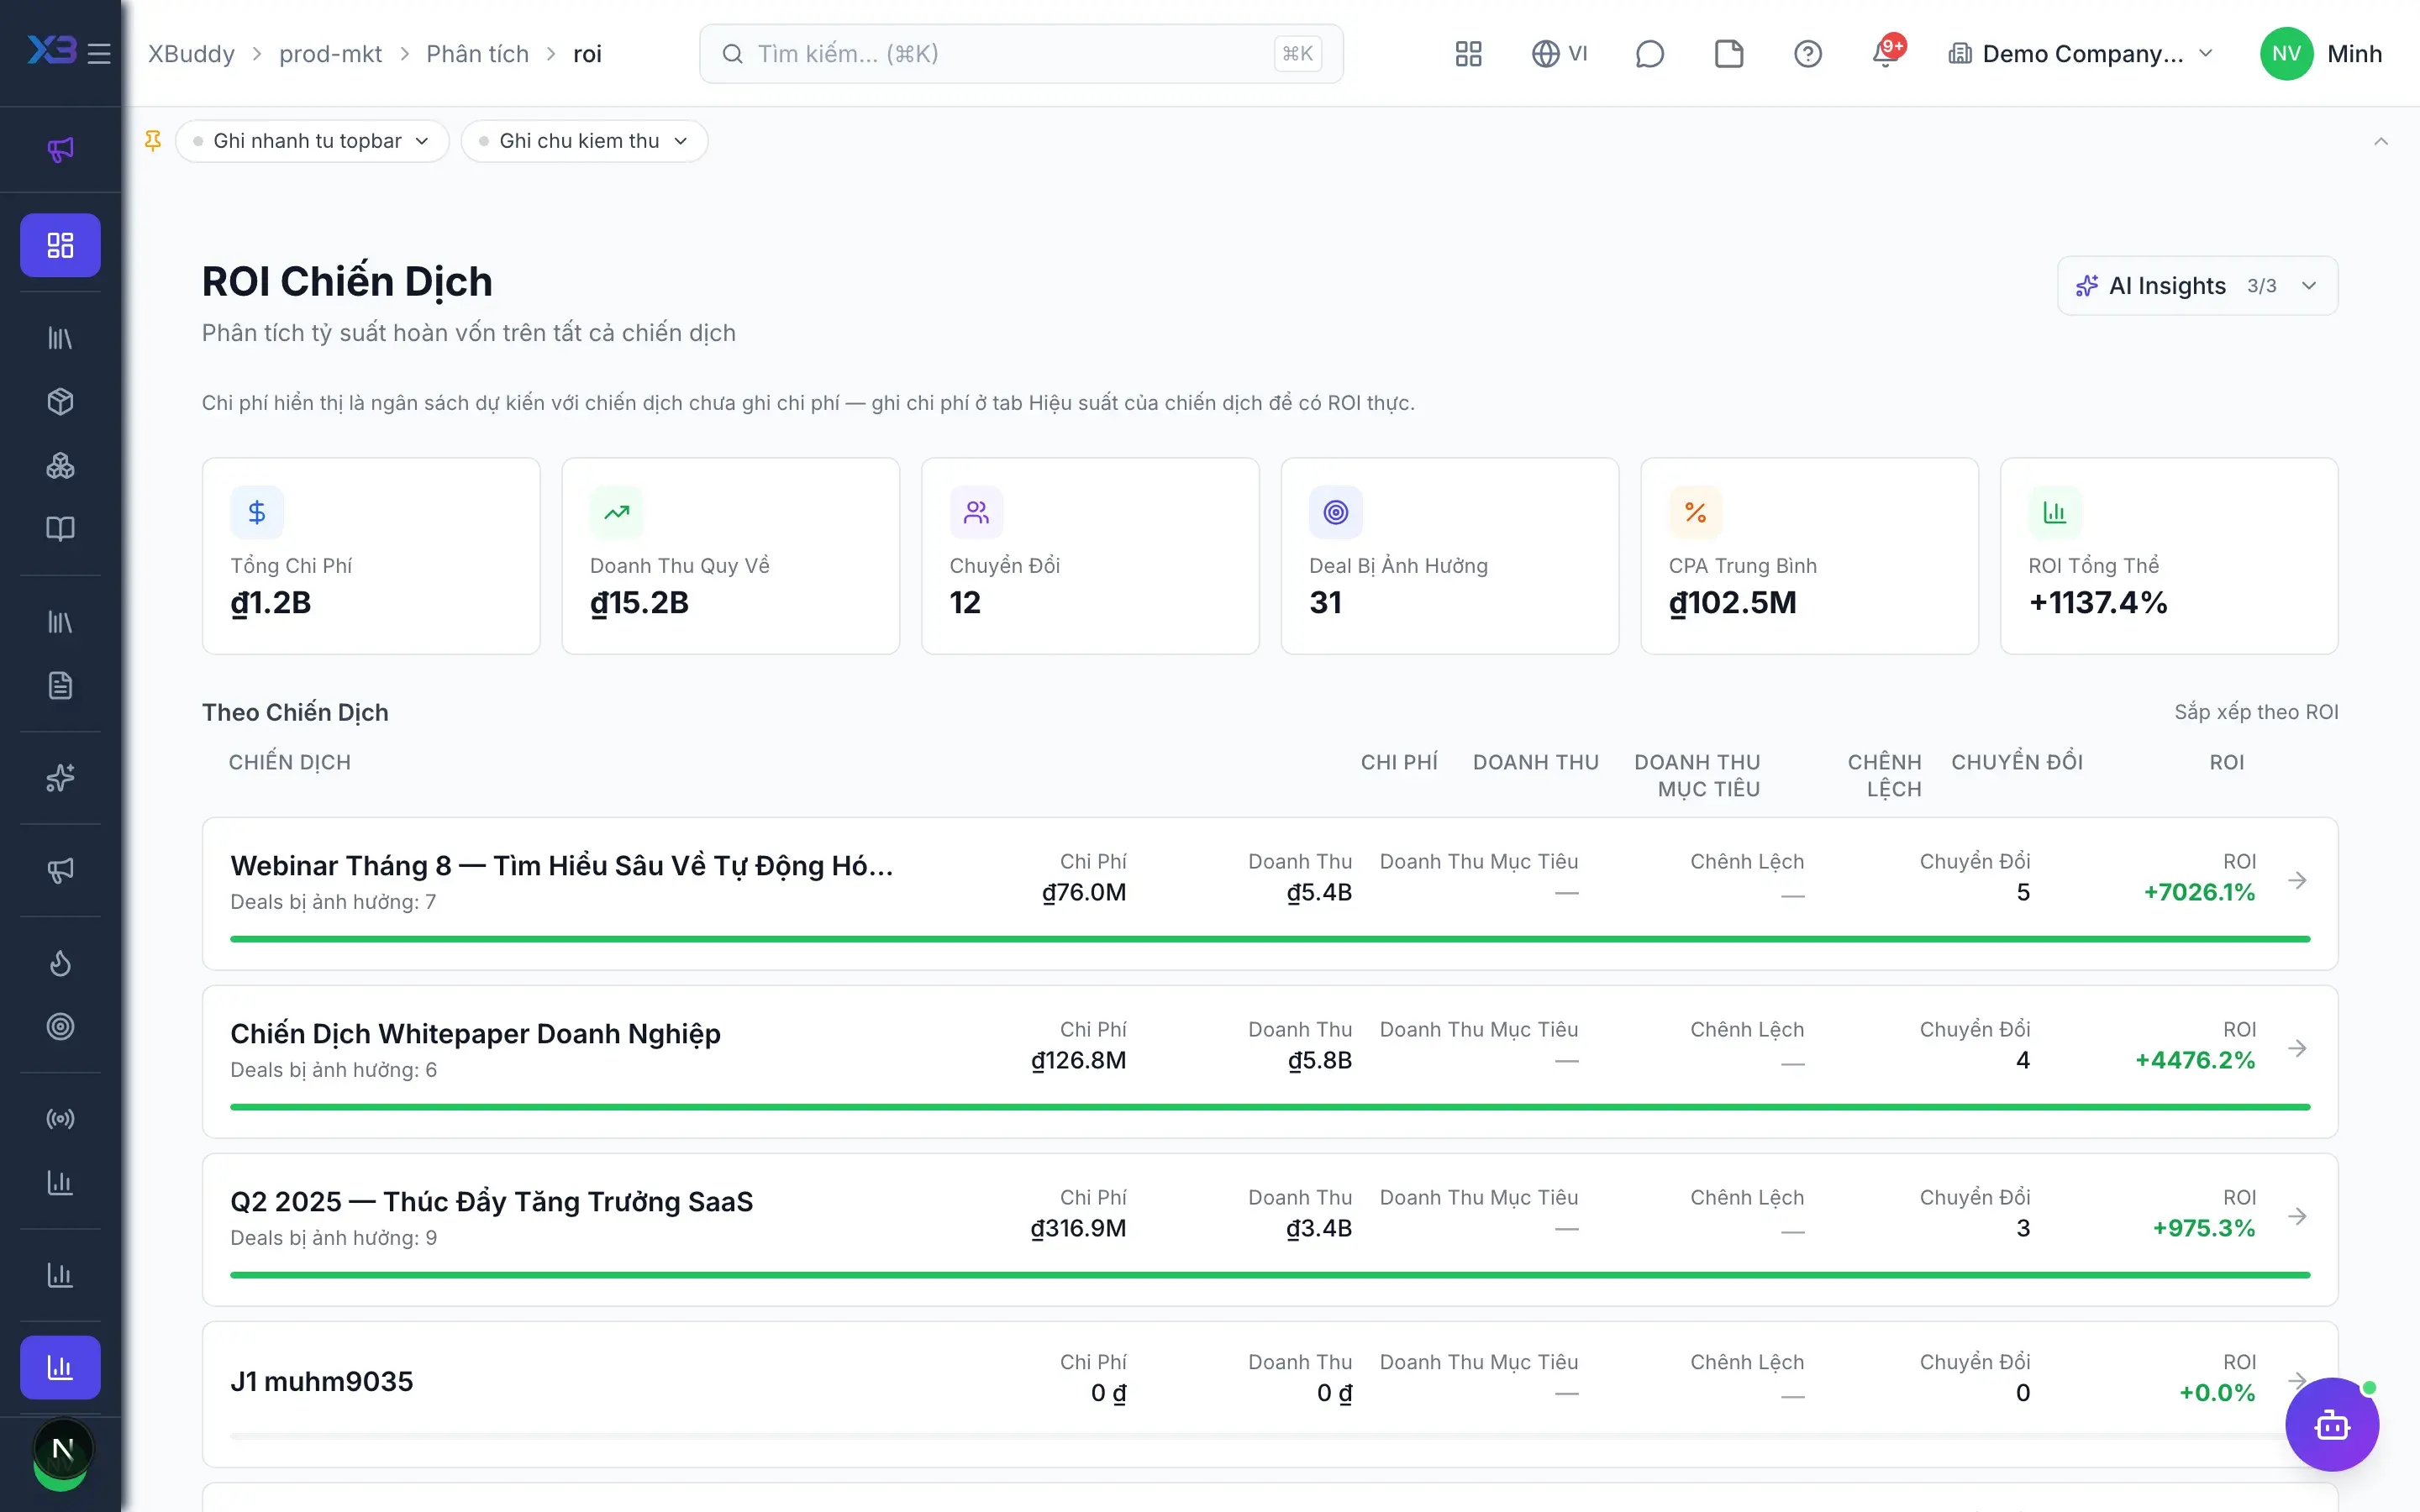The height and width of the screenshot is (1512, 2420).
Task: Go to the XBuddy breadcrumb
Action: pyautogui.click(x=191, y=54)
